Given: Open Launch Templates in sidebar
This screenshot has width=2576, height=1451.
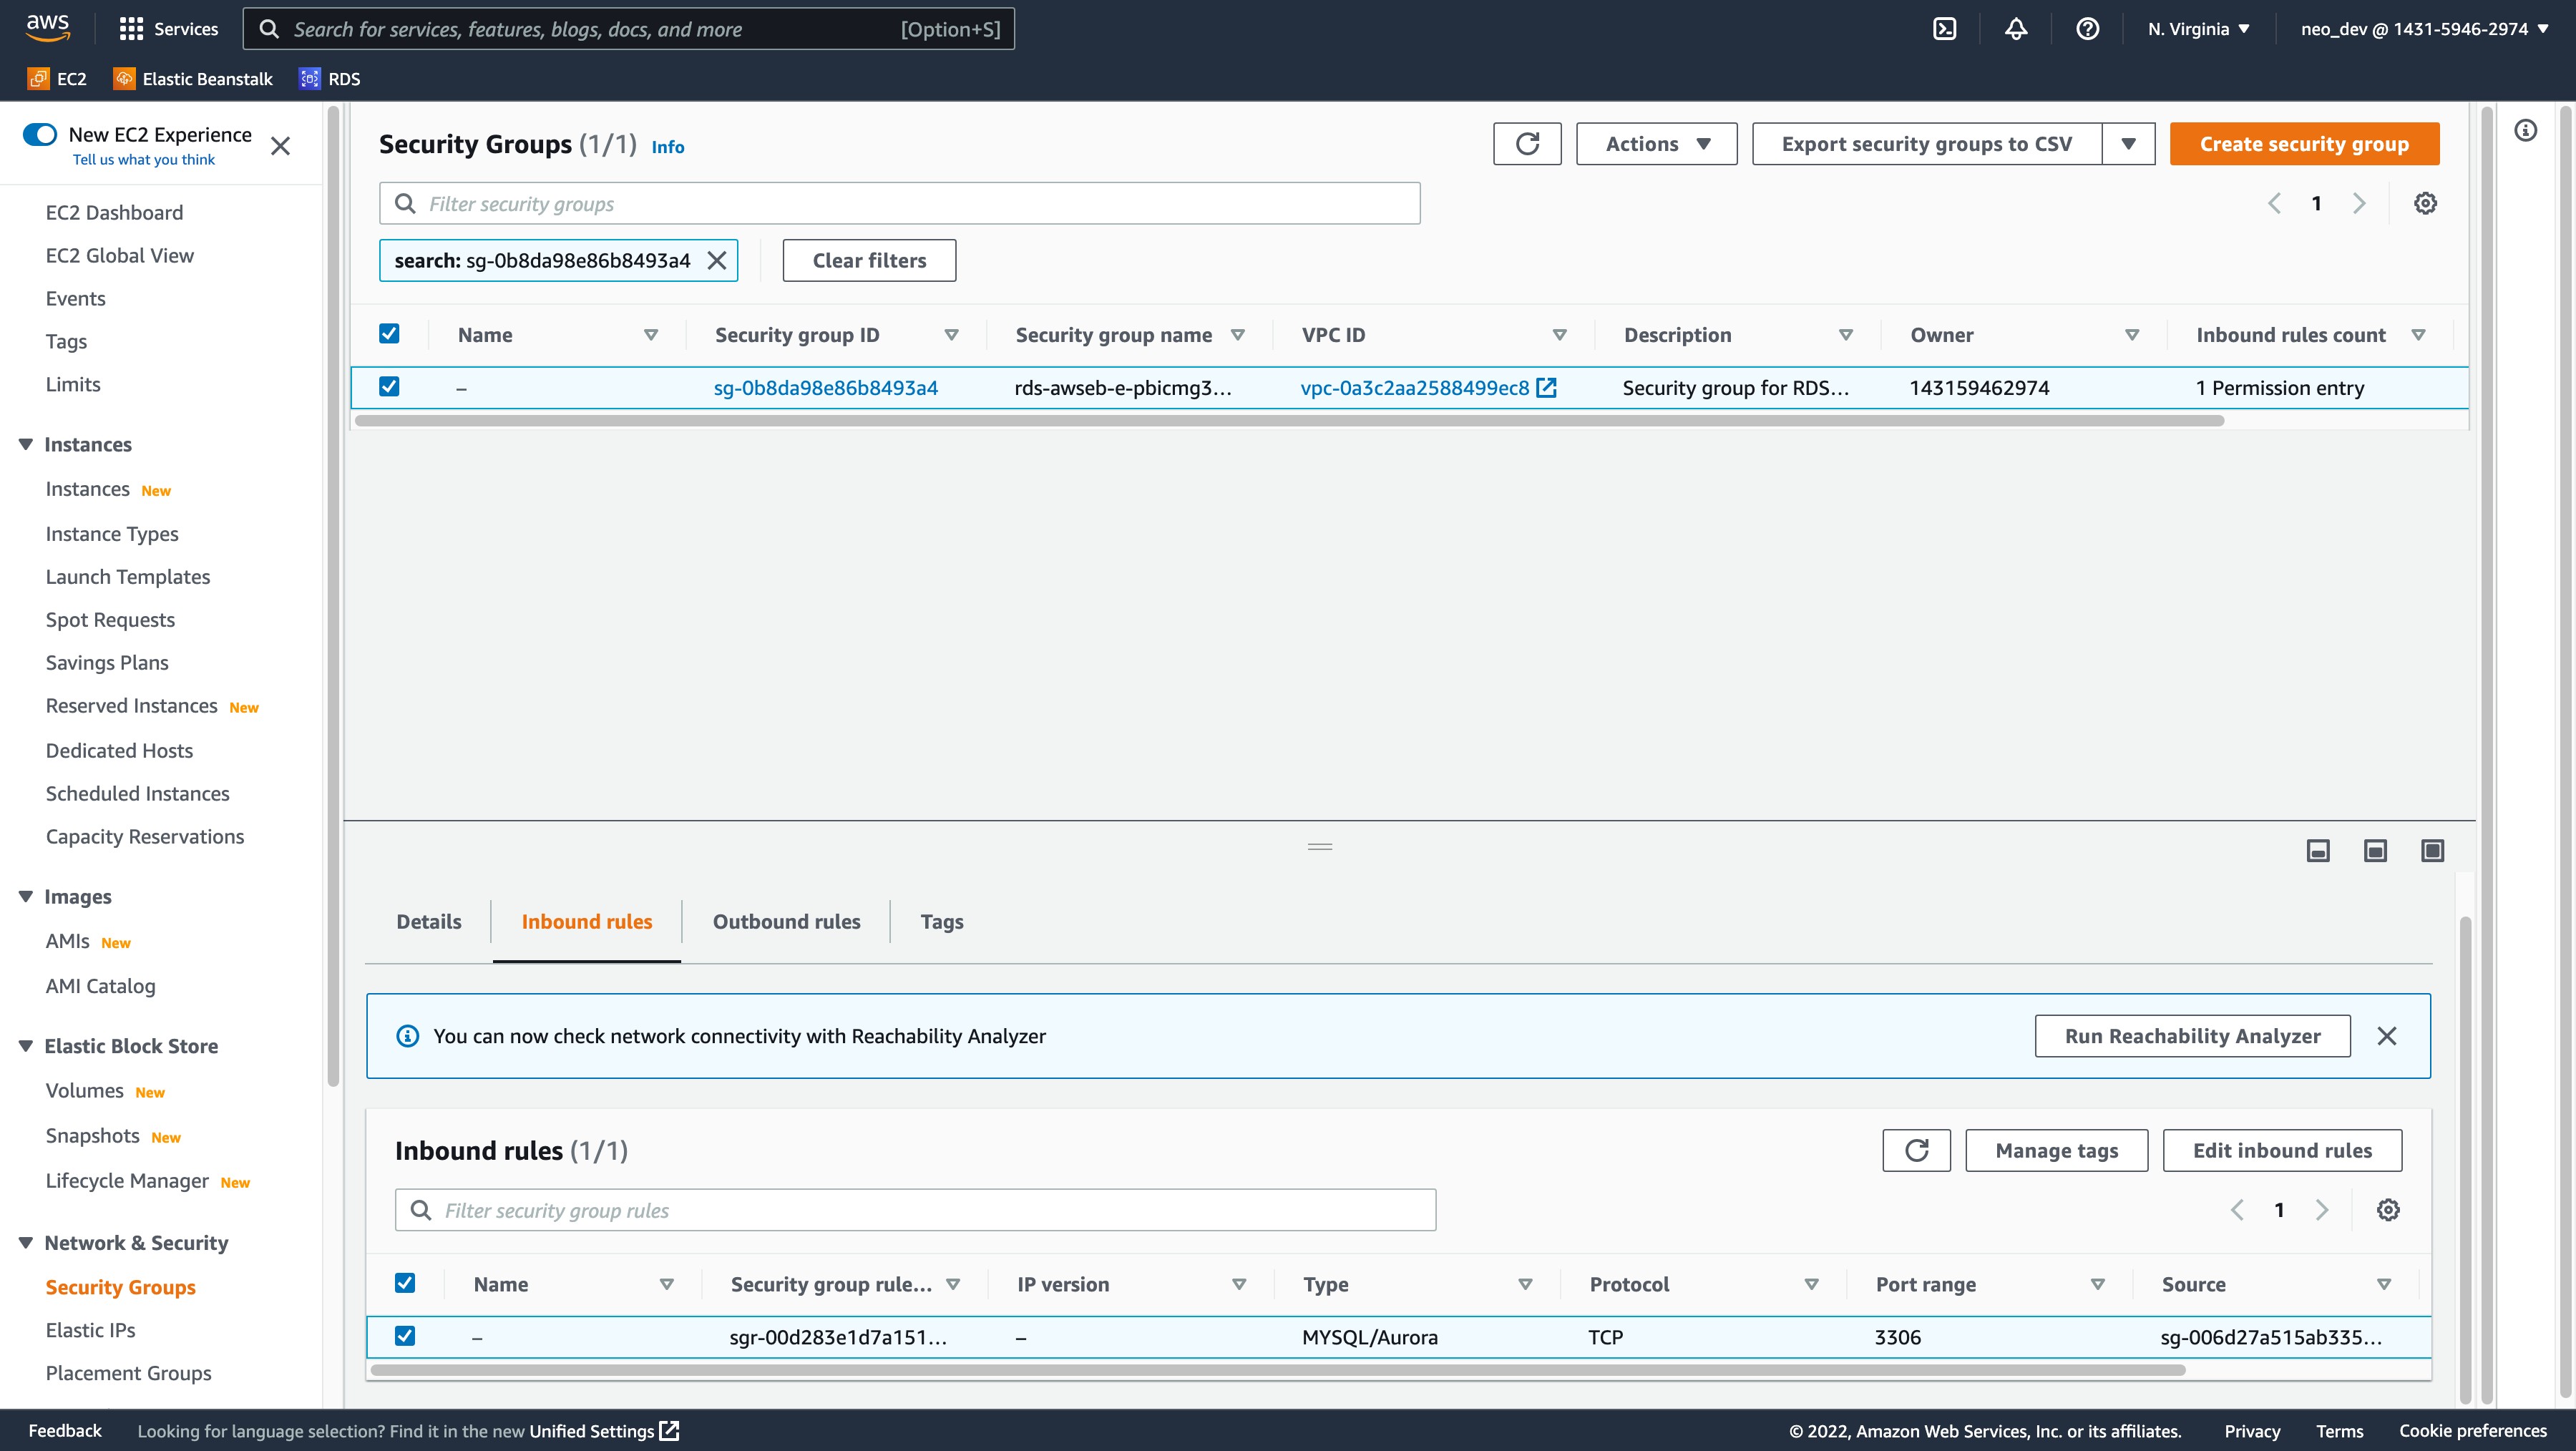Looking at the screenshot, I should (x=128, y=576).
